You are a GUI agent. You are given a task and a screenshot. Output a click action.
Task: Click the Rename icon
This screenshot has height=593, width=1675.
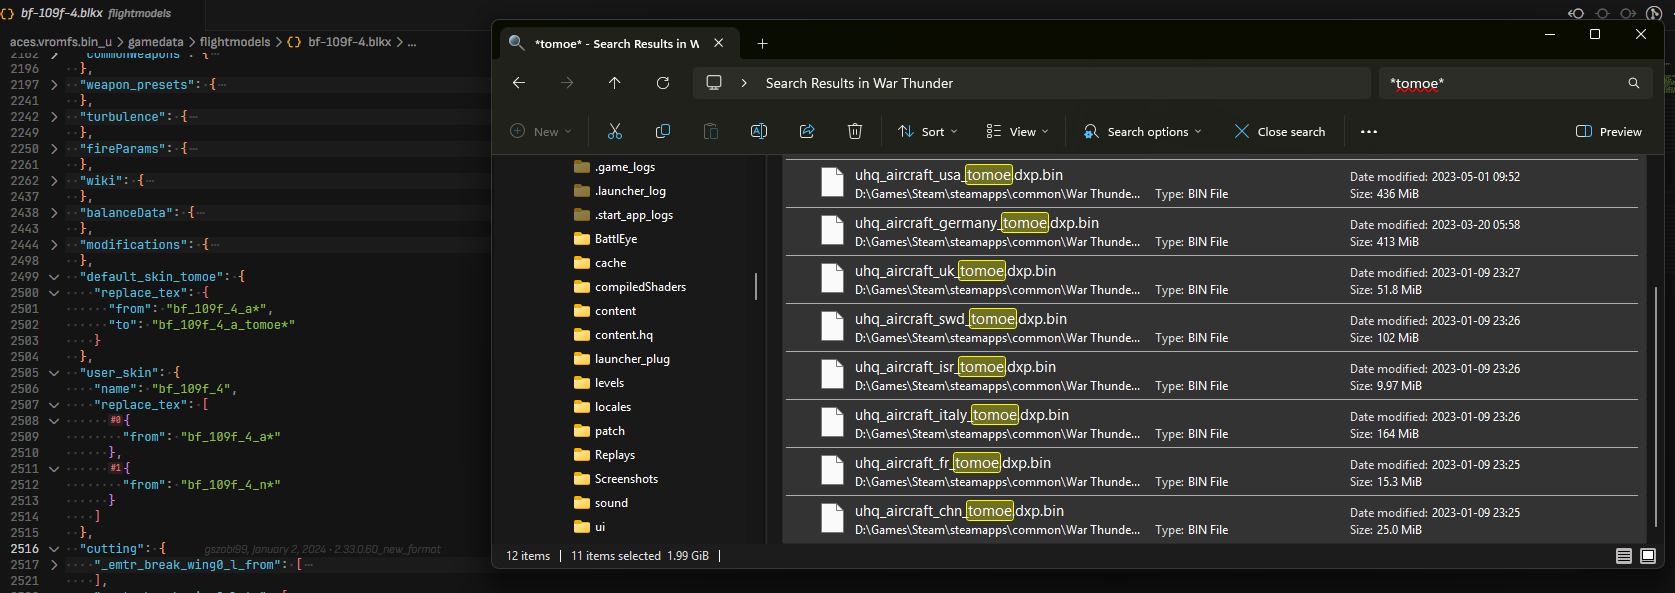[x=759, y=131]
